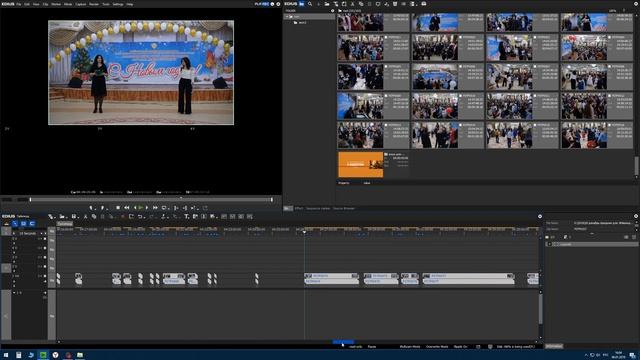Click the Rewind button in the player
Screen dimensions: 640x360
pos(127,208)
